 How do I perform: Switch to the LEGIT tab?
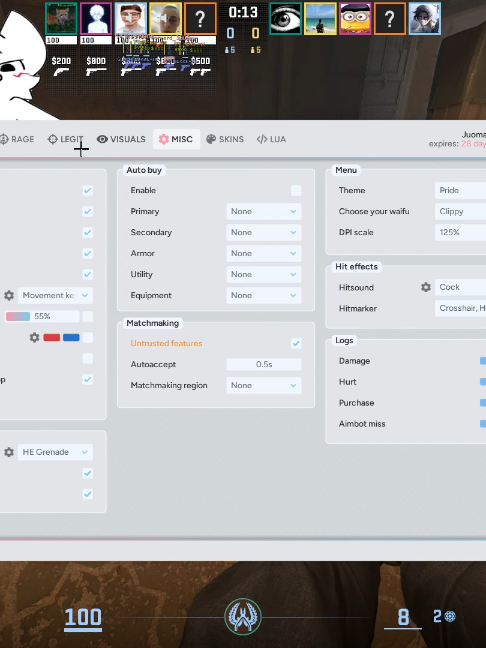point(65,139)
